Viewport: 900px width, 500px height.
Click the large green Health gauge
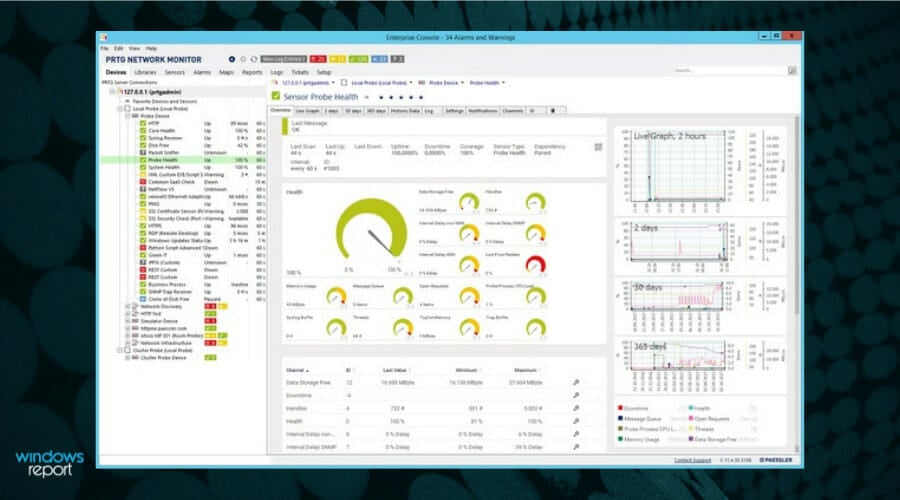tap(371, 228)
